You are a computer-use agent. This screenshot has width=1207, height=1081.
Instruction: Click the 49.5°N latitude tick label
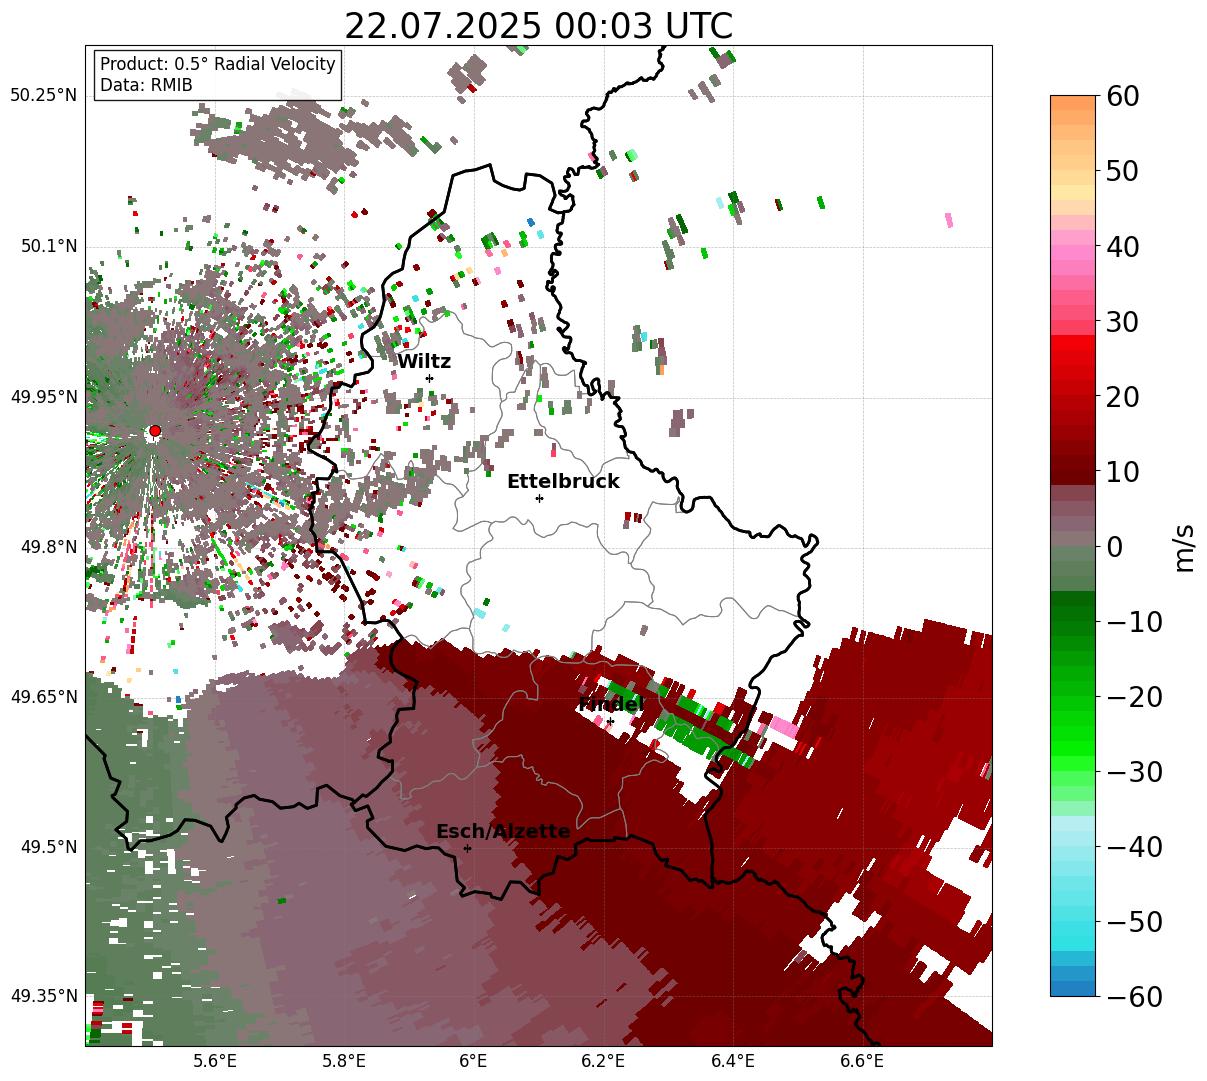tap(48, 847)
